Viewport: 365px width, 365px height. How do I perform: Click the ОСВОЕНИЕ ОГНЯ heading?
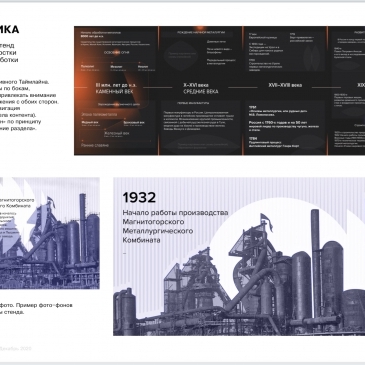coord(117,53)
